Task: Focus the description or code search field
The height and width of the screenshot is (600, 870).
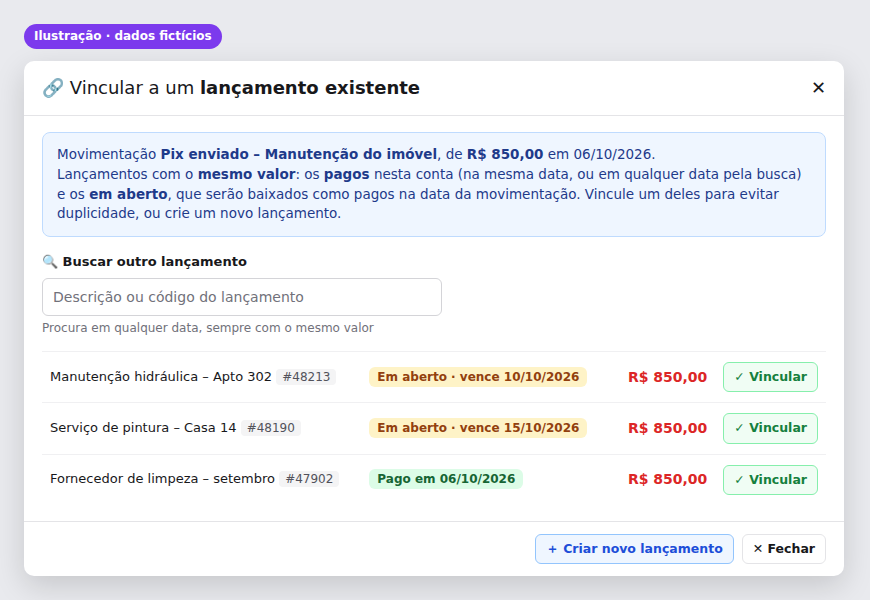Action: coord(242,297)
